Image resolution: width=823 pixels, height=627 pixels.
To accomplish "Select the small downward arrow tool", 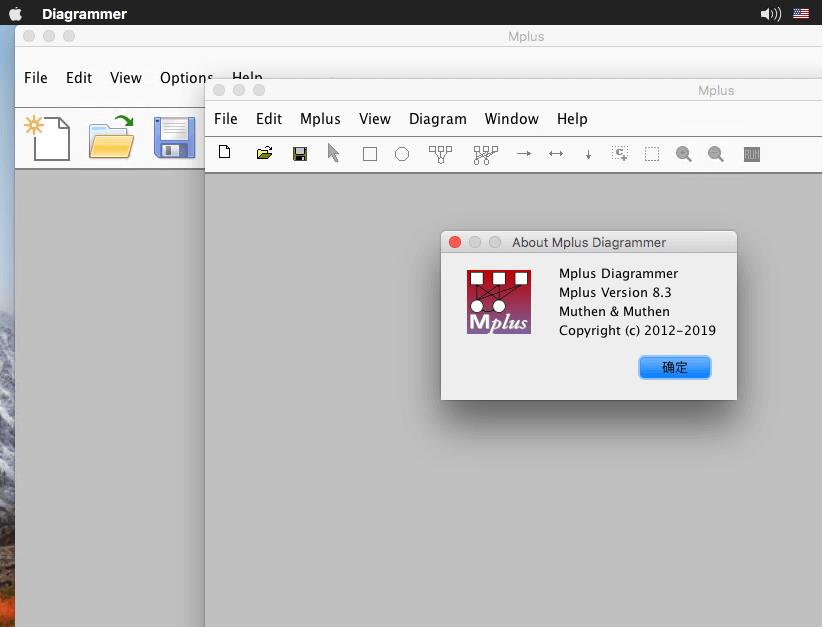I will click(588, 154).
